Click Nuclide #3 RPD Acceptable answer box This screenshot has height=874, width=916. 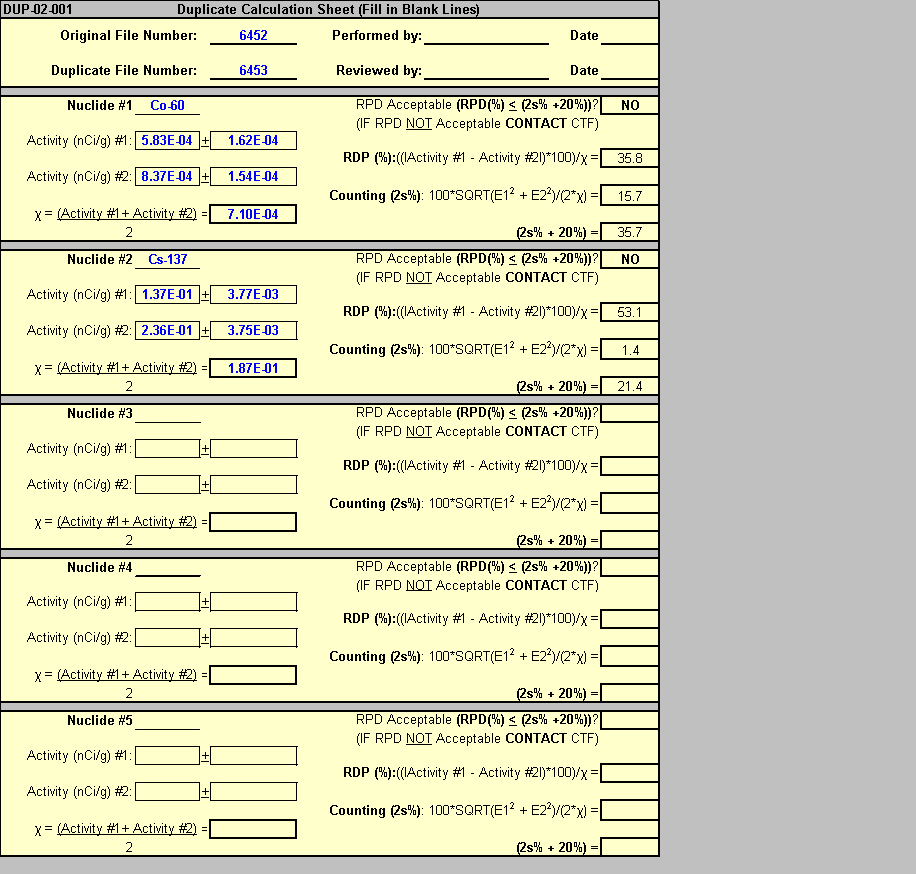click(630, 414)
